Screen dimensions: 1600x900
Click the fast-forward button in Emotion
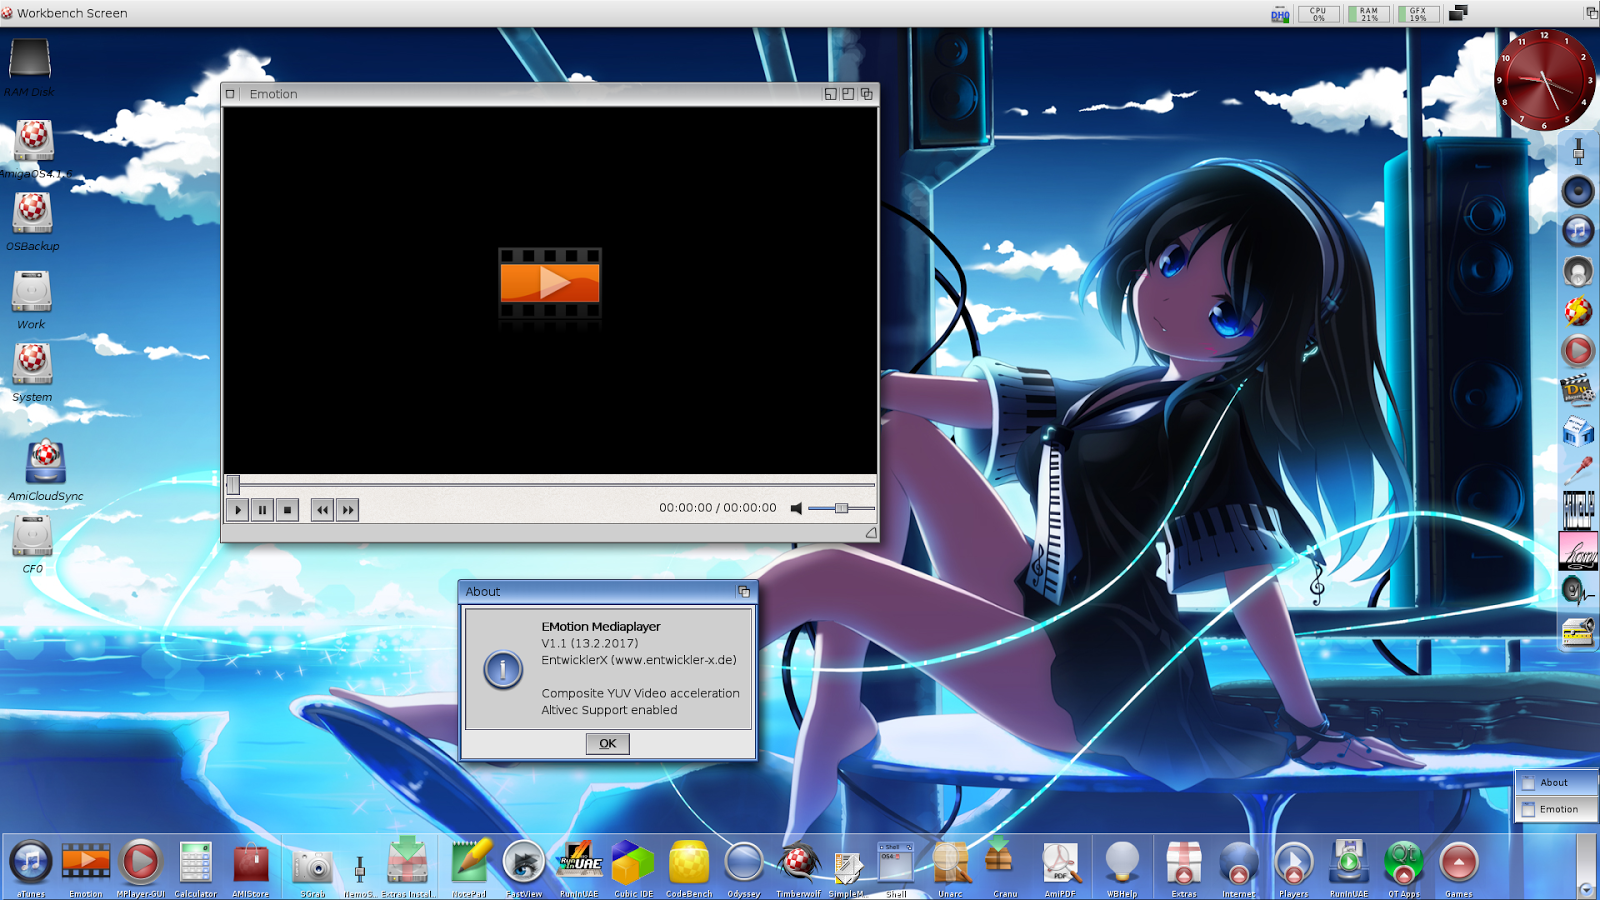pyautogui.click(x=347, y=510)
